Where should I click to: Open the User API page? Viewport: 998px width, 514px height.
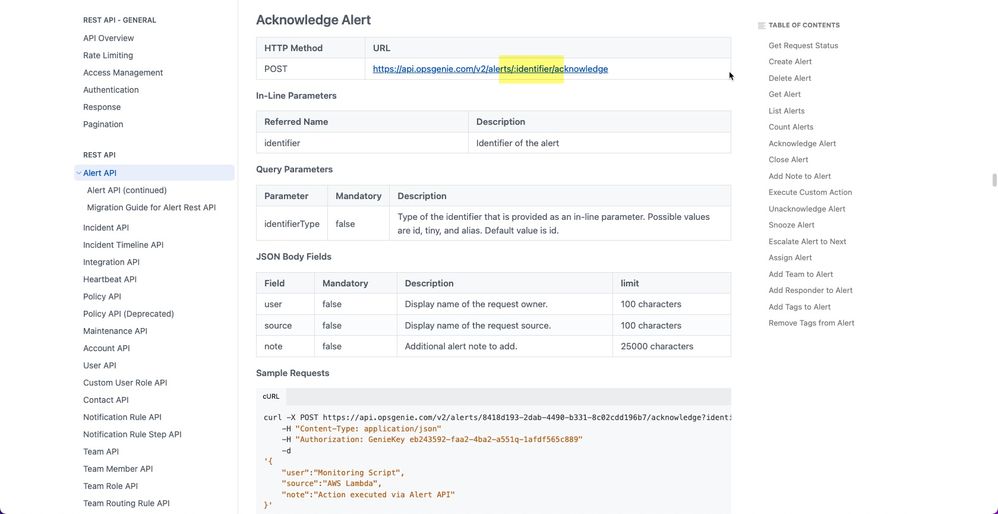(x=100, y=365)
